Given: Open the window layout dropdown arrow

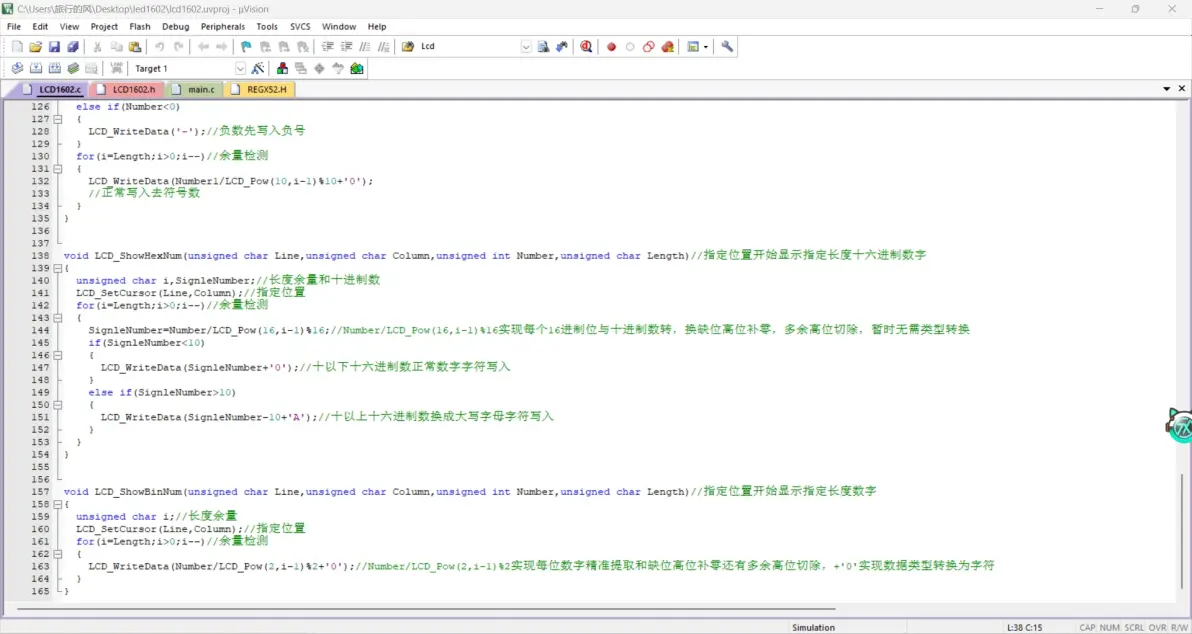Looking at the screenshot, I should pos(706,47).
